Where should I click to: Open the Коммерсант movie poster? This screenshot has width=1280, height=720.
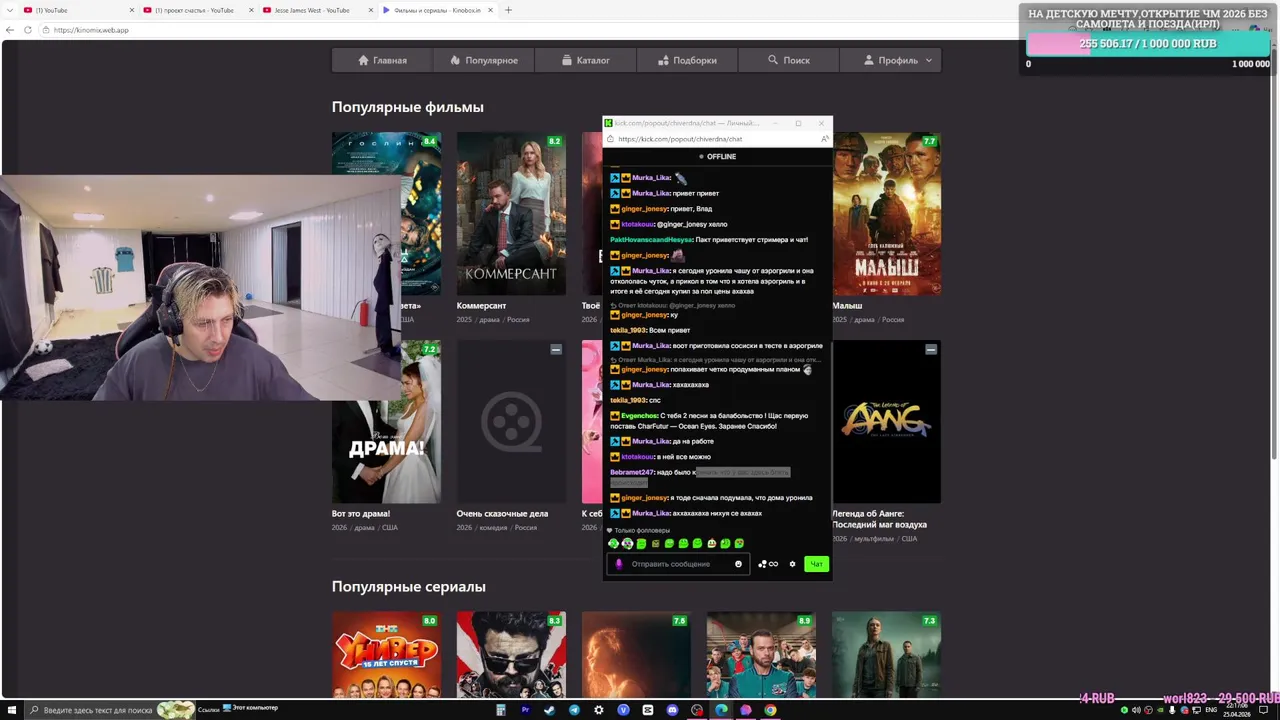pos(511,213)
